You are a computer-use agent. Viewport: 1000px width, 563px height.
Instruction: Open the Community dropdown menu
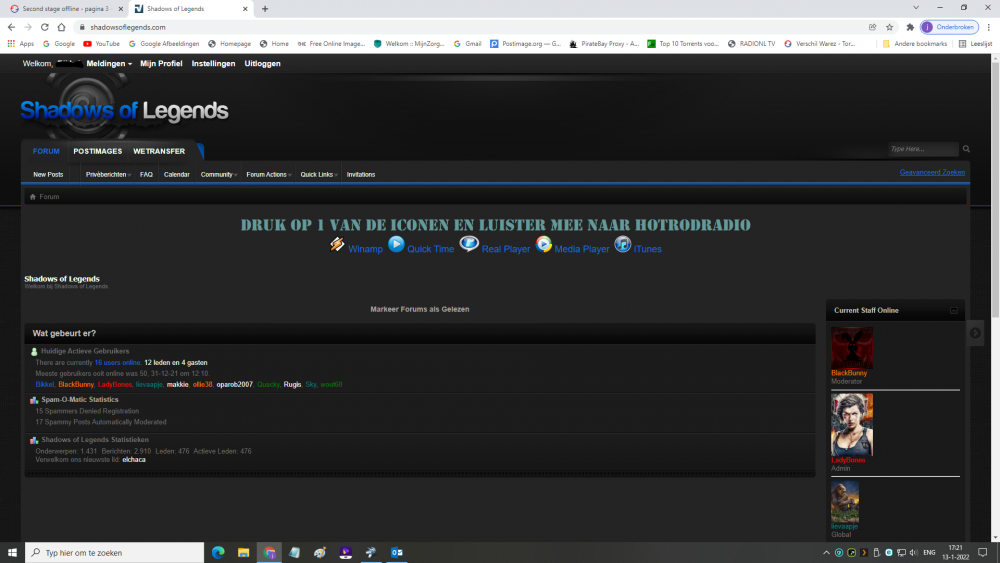(x=218, y=175)
